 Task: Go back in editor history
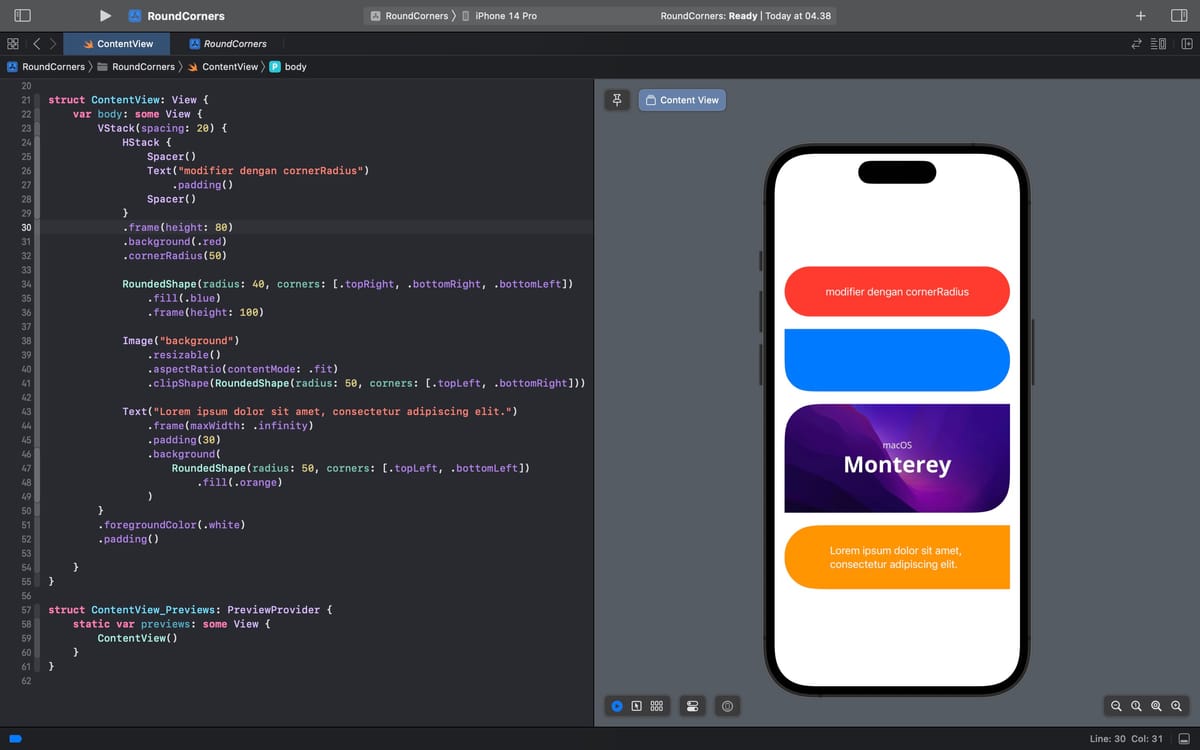(x=36, y=44)
